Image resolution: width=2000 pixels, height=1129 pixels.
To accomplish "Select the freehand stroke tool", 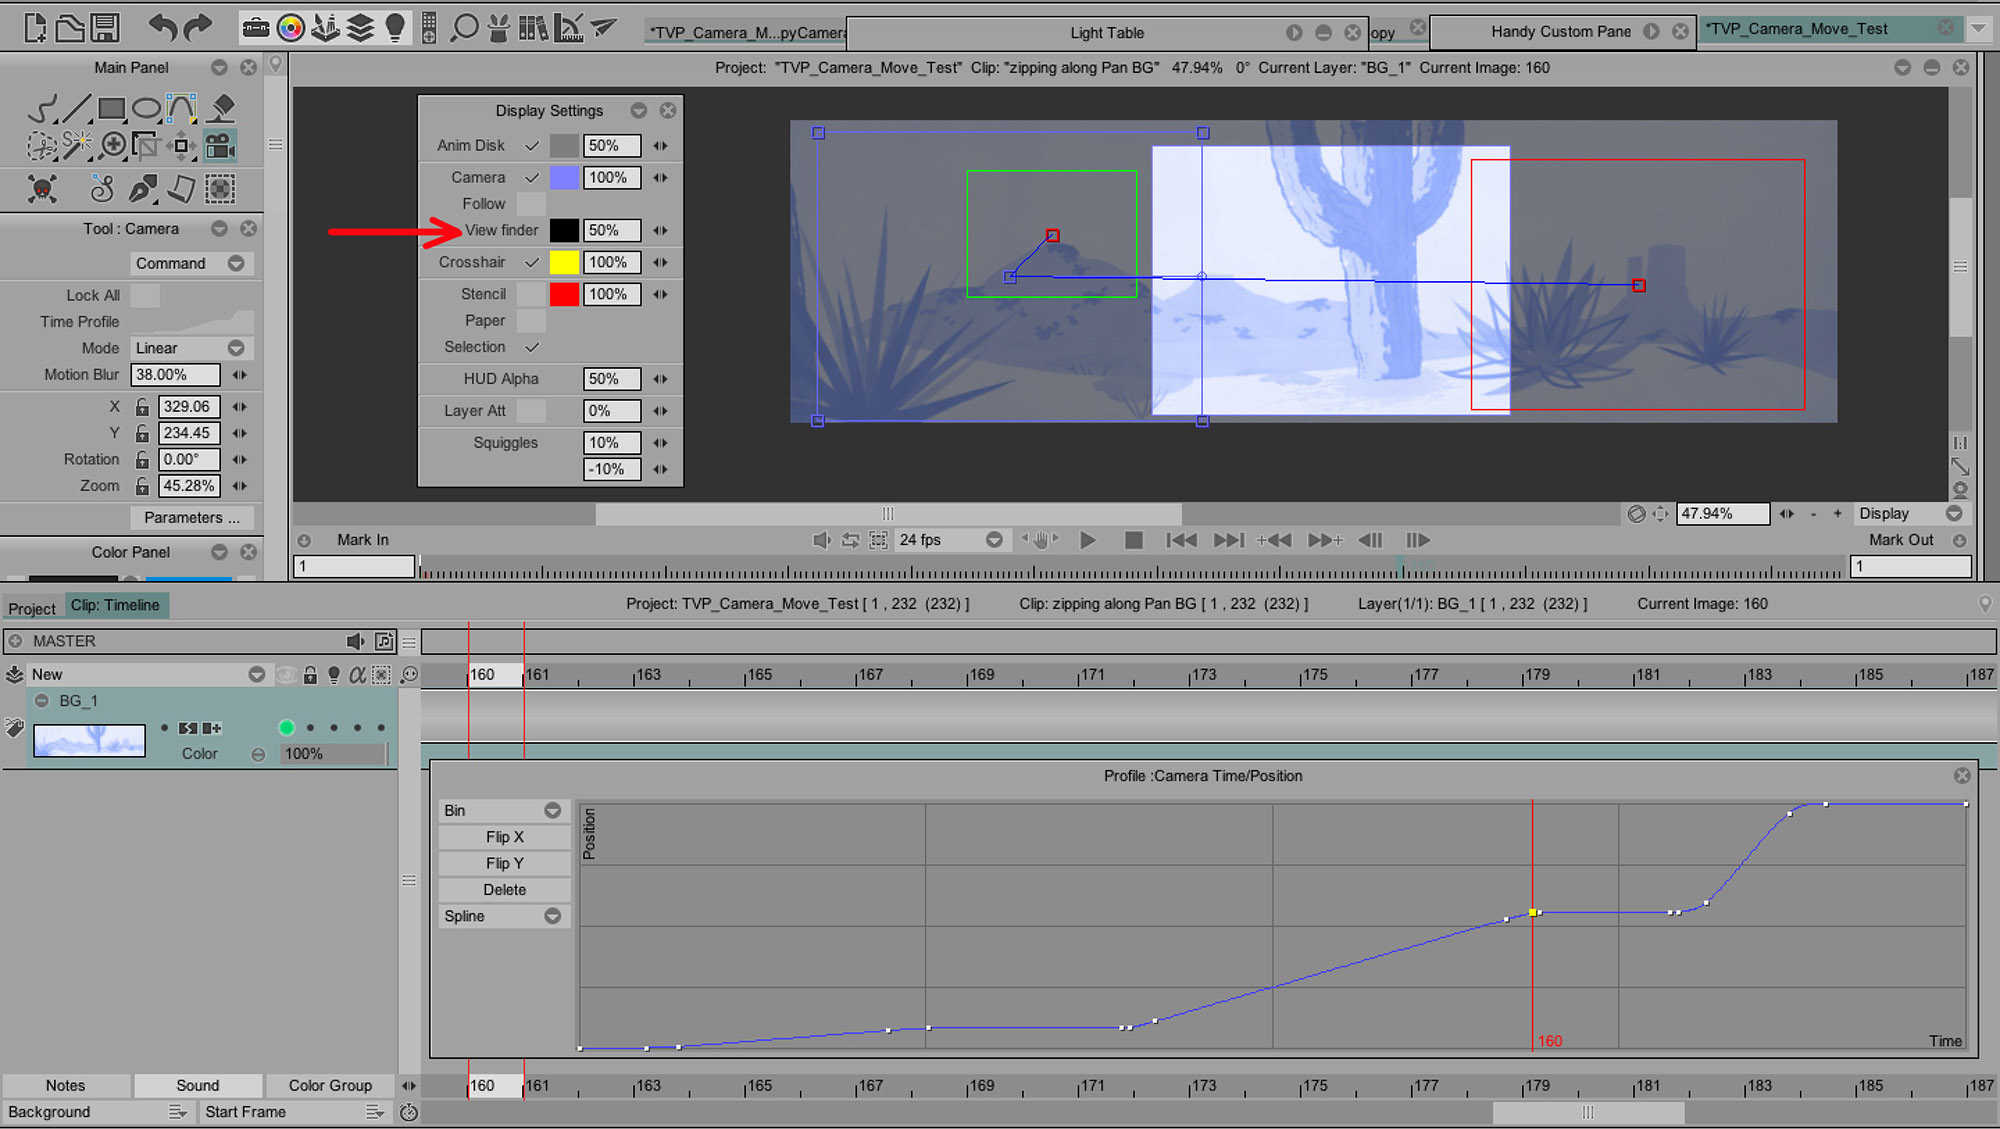I will click(x=42, y=109).
